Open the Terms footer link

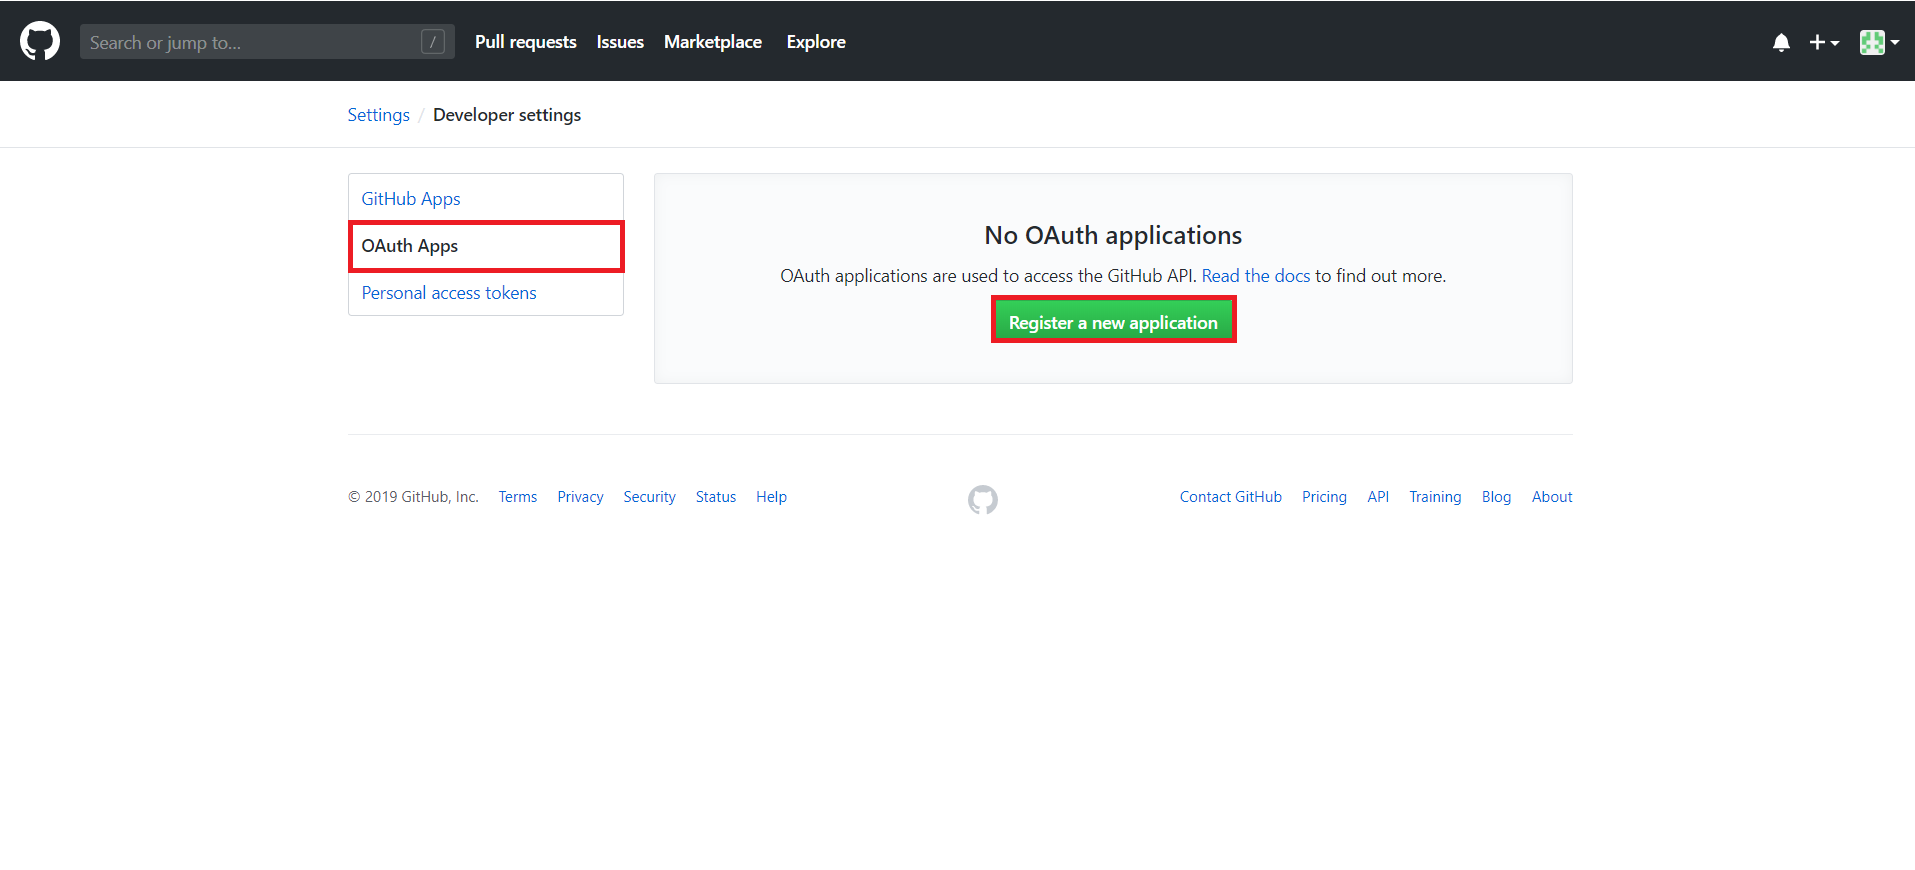(x=518, y=497)
